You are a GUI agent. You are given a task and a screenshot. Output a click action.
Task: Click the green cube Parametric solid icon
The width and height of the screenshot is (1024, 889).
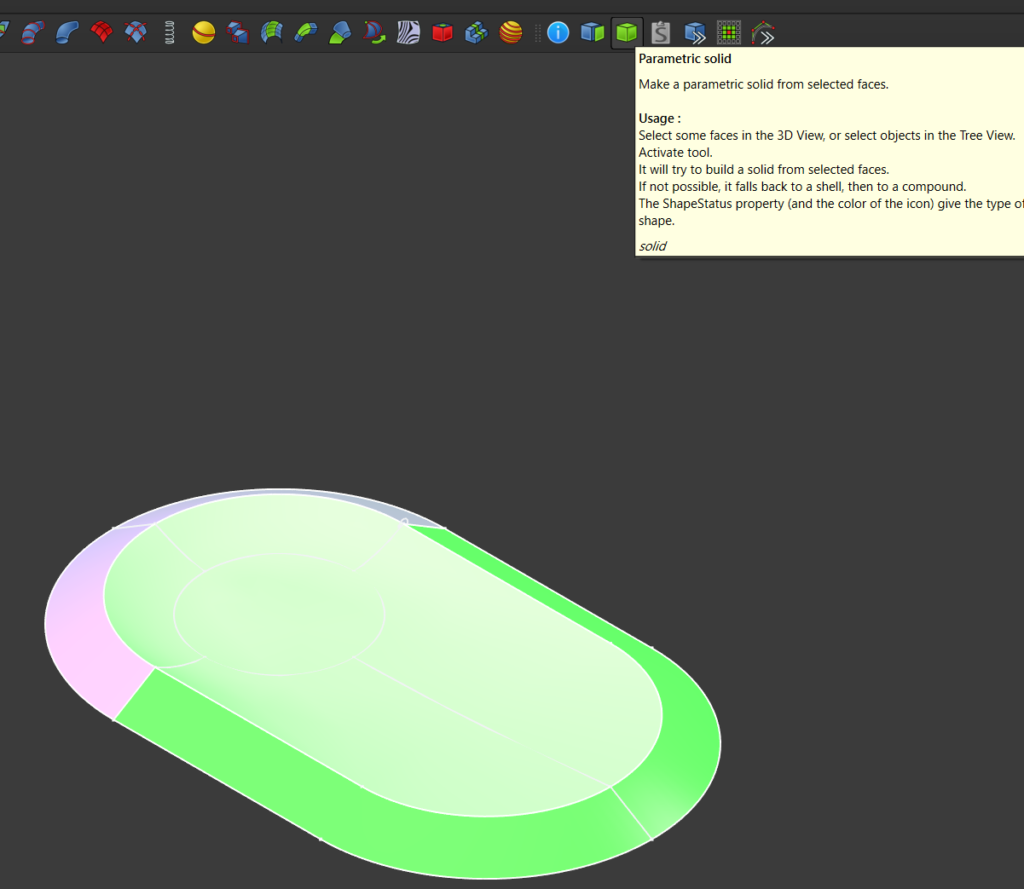pyautogui.click(x=626, y=33)
